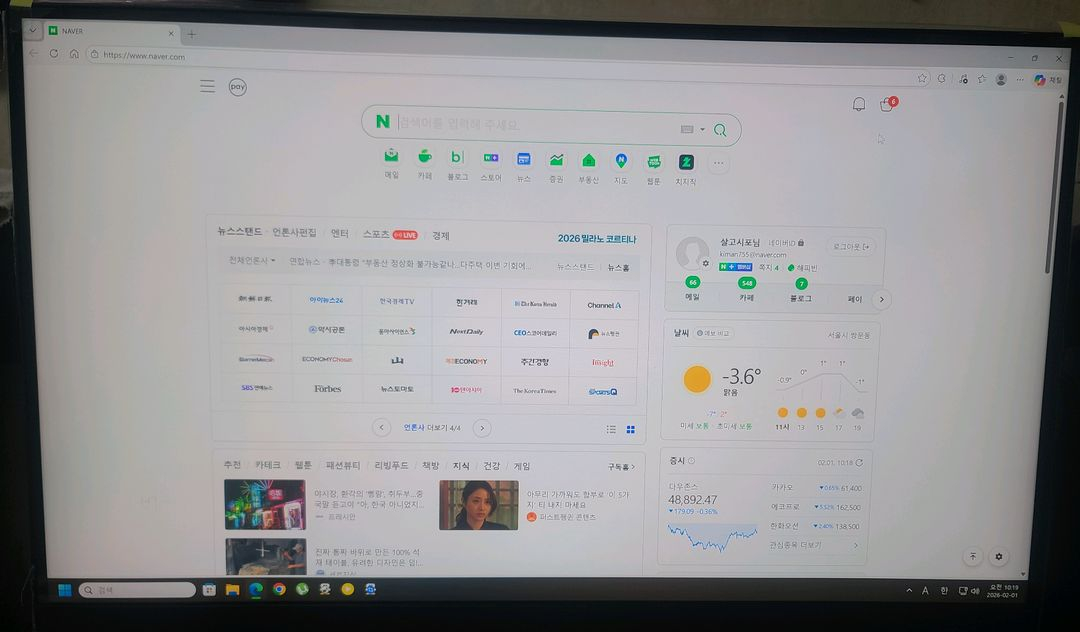This screenshot has width=1080, height=632.
Task: Open the Webtoon (웹툰) shortcut icon
Action: [x=653, y=161]
